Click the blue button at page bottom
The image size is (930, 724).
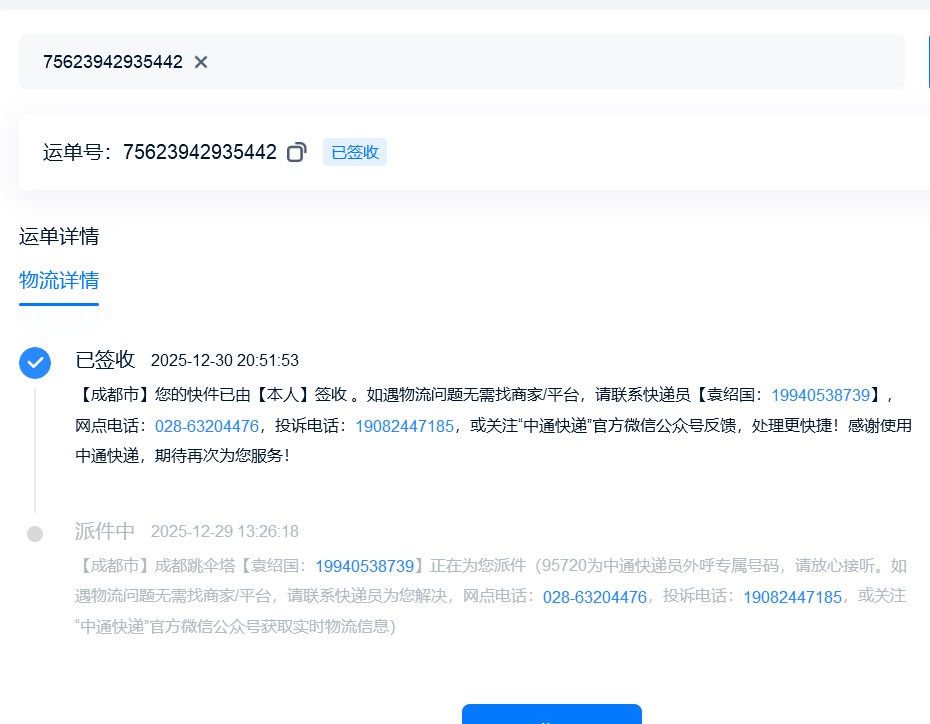(x=551, y=714)
